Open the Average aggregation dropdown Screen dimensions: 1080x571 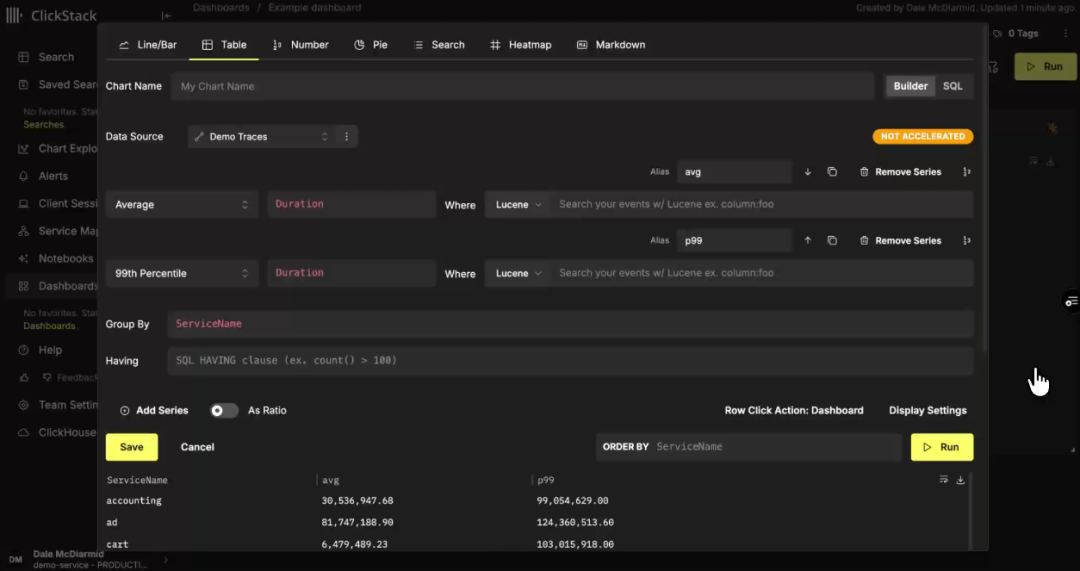[x=182, y=205]
